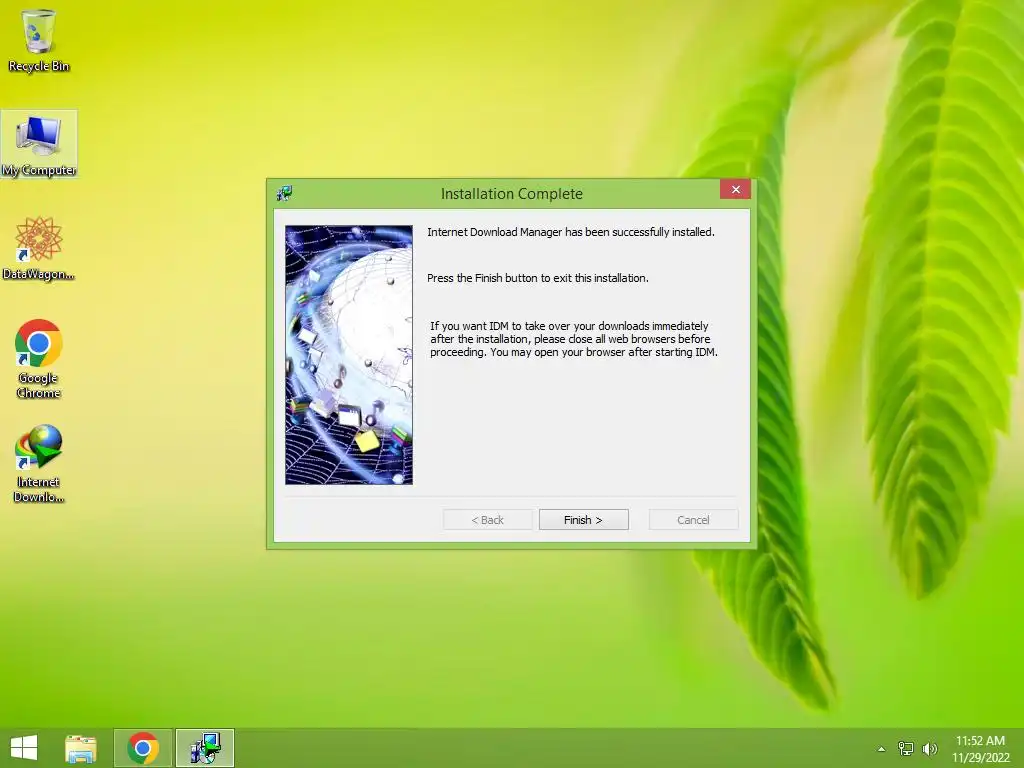This screenshot has height=768, width=1024.
Task: Click the IDM installer taskbar icon
Action: 205,748
